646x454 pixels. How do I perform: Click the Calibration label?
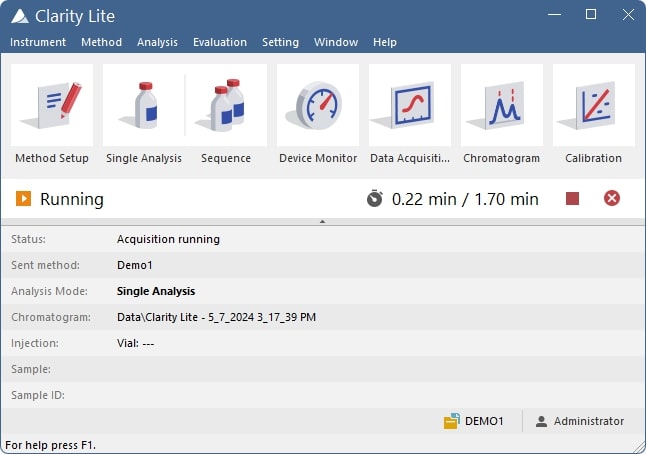click(593, 158)
